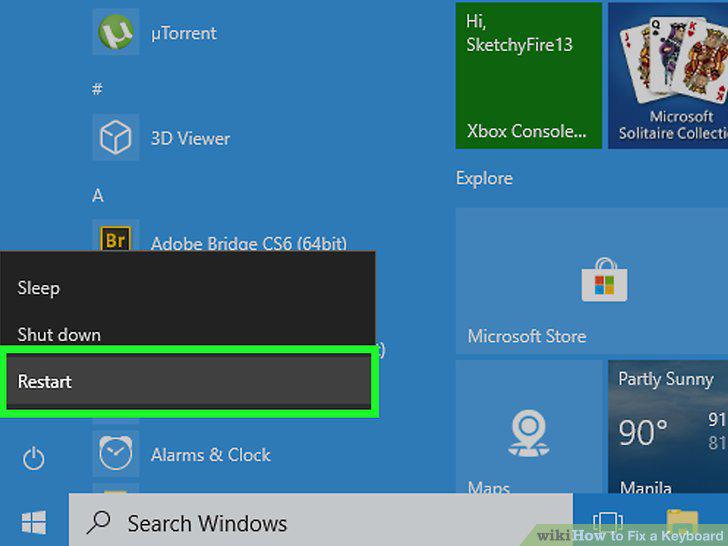This screenshot has height=546, width=728.
Task: Open 3D Viewer app icon
Action: point(116,137)
